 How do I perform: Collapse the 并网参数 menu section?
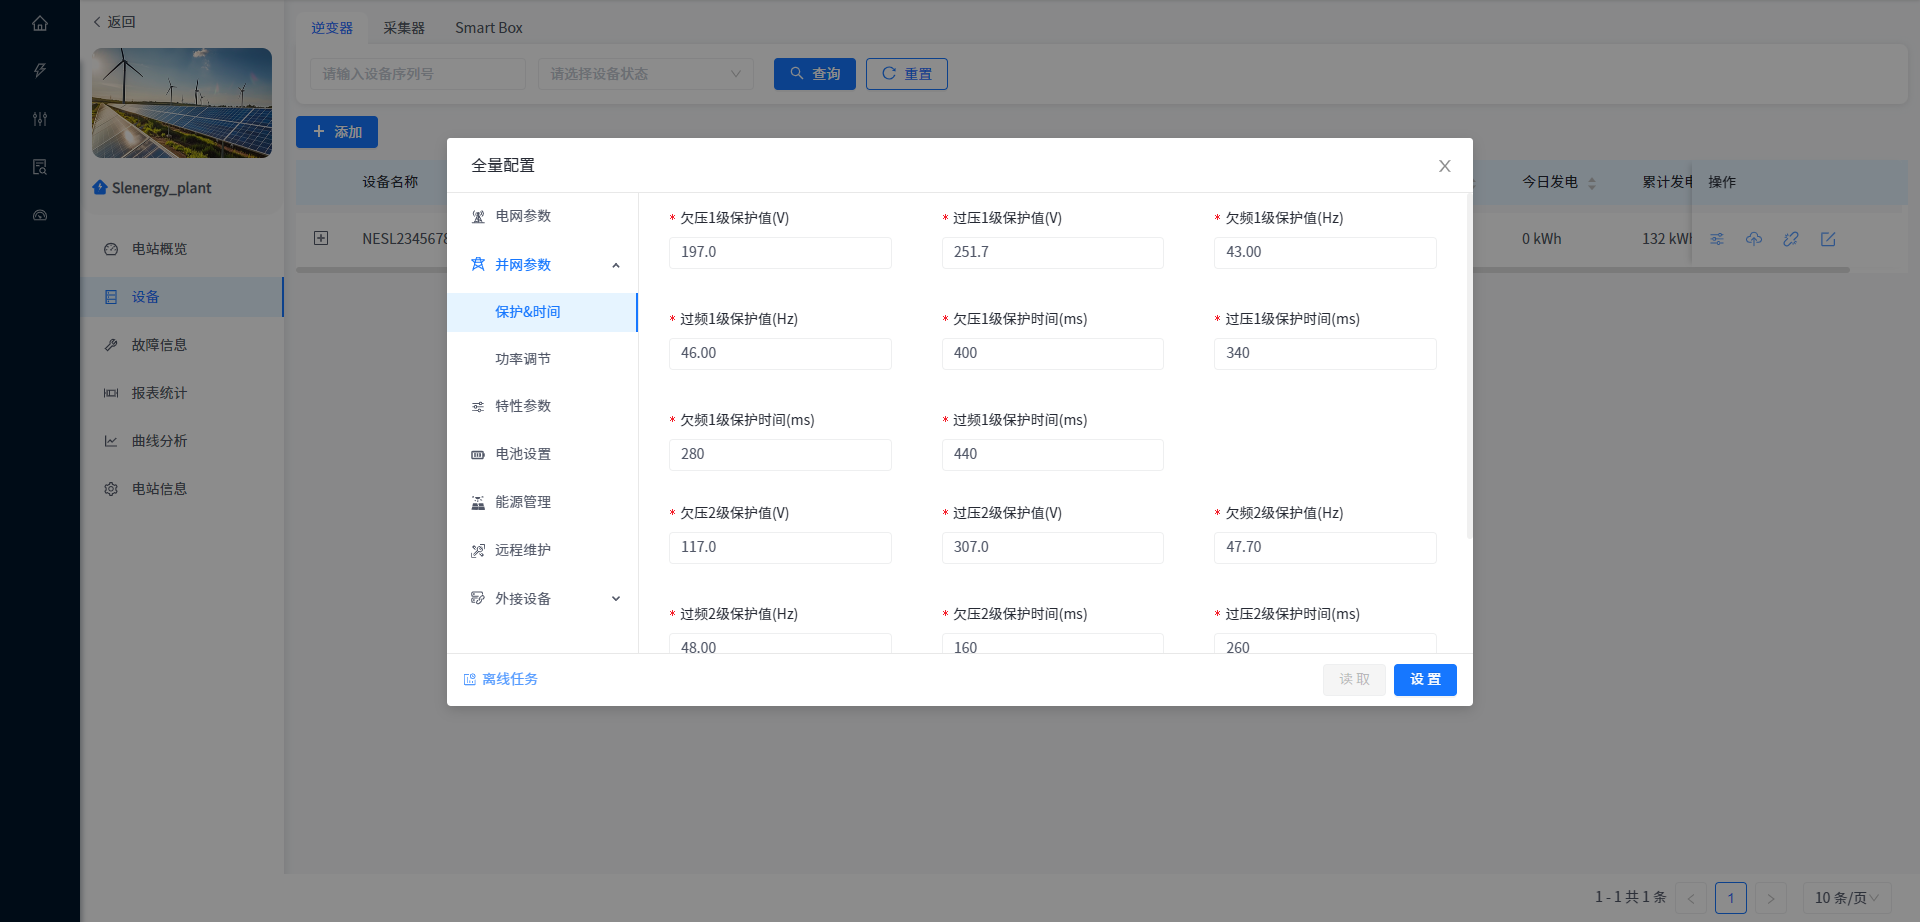tap(615, 265)
